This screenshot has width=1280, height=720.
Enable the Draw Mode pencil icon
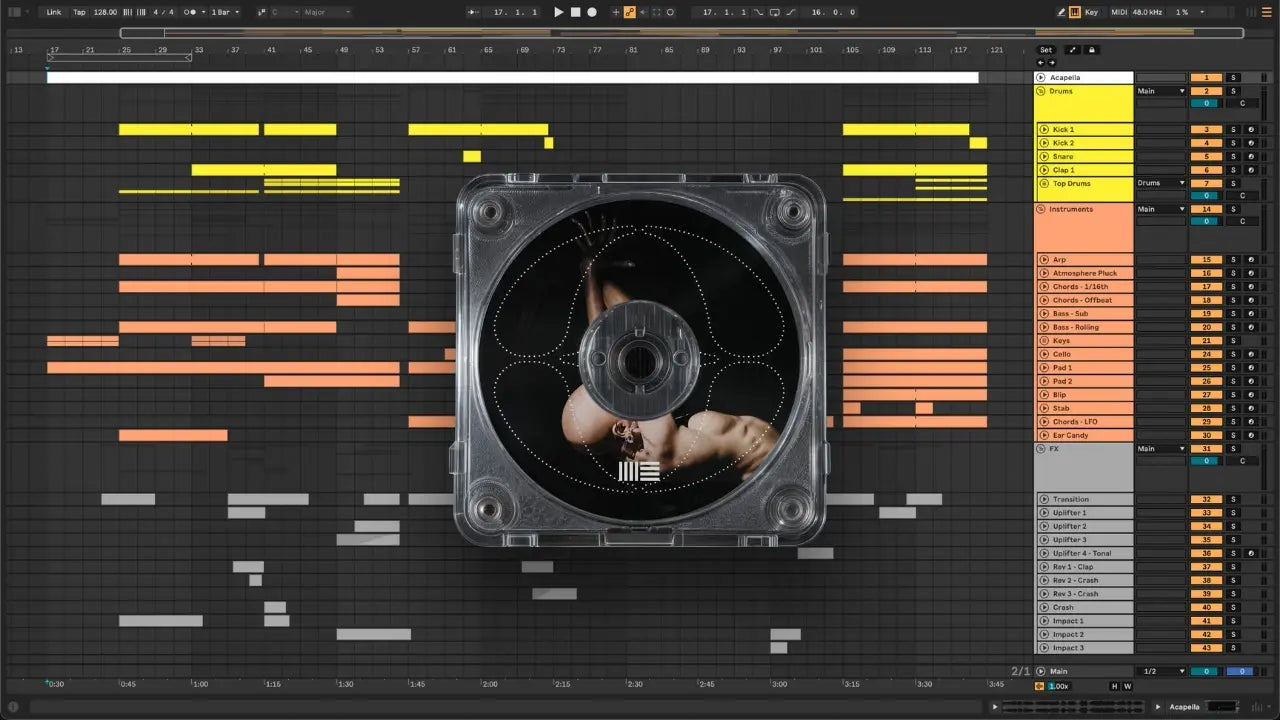click(1061, 12)
